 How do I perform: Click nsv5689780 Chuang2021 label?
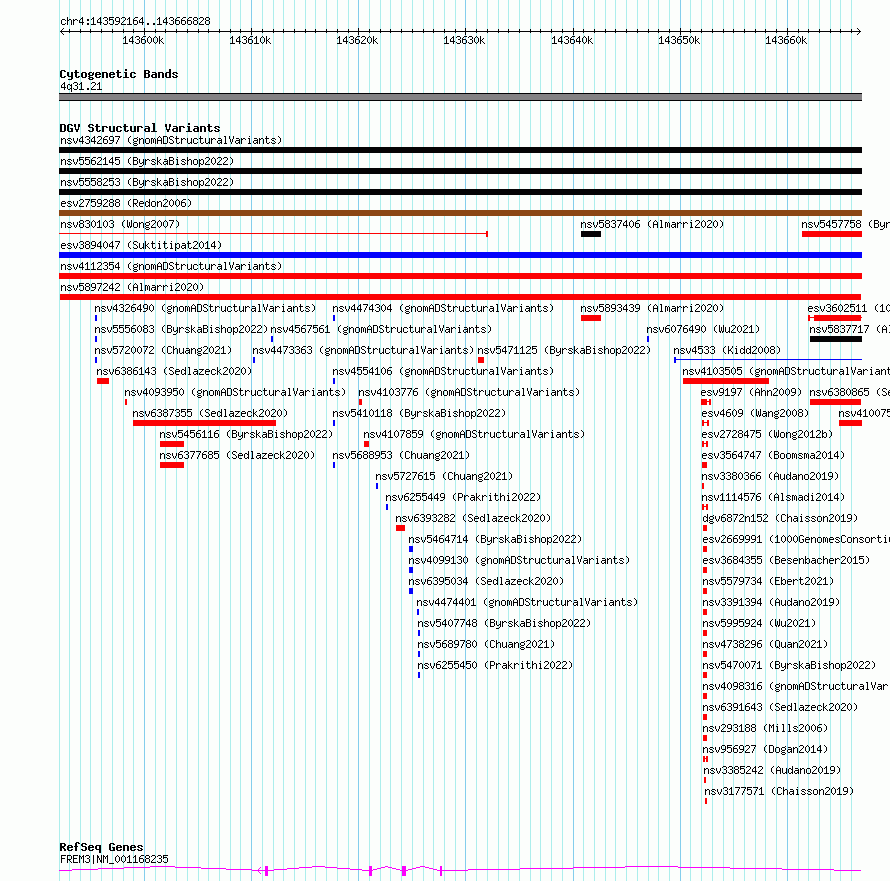coord(486,644)
